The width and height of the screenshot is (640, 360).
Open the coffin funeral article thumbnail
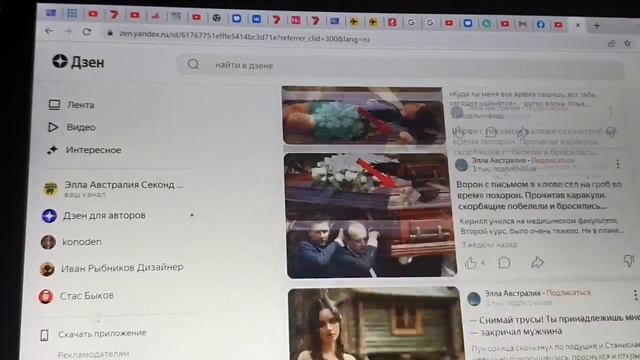point(371,216)
